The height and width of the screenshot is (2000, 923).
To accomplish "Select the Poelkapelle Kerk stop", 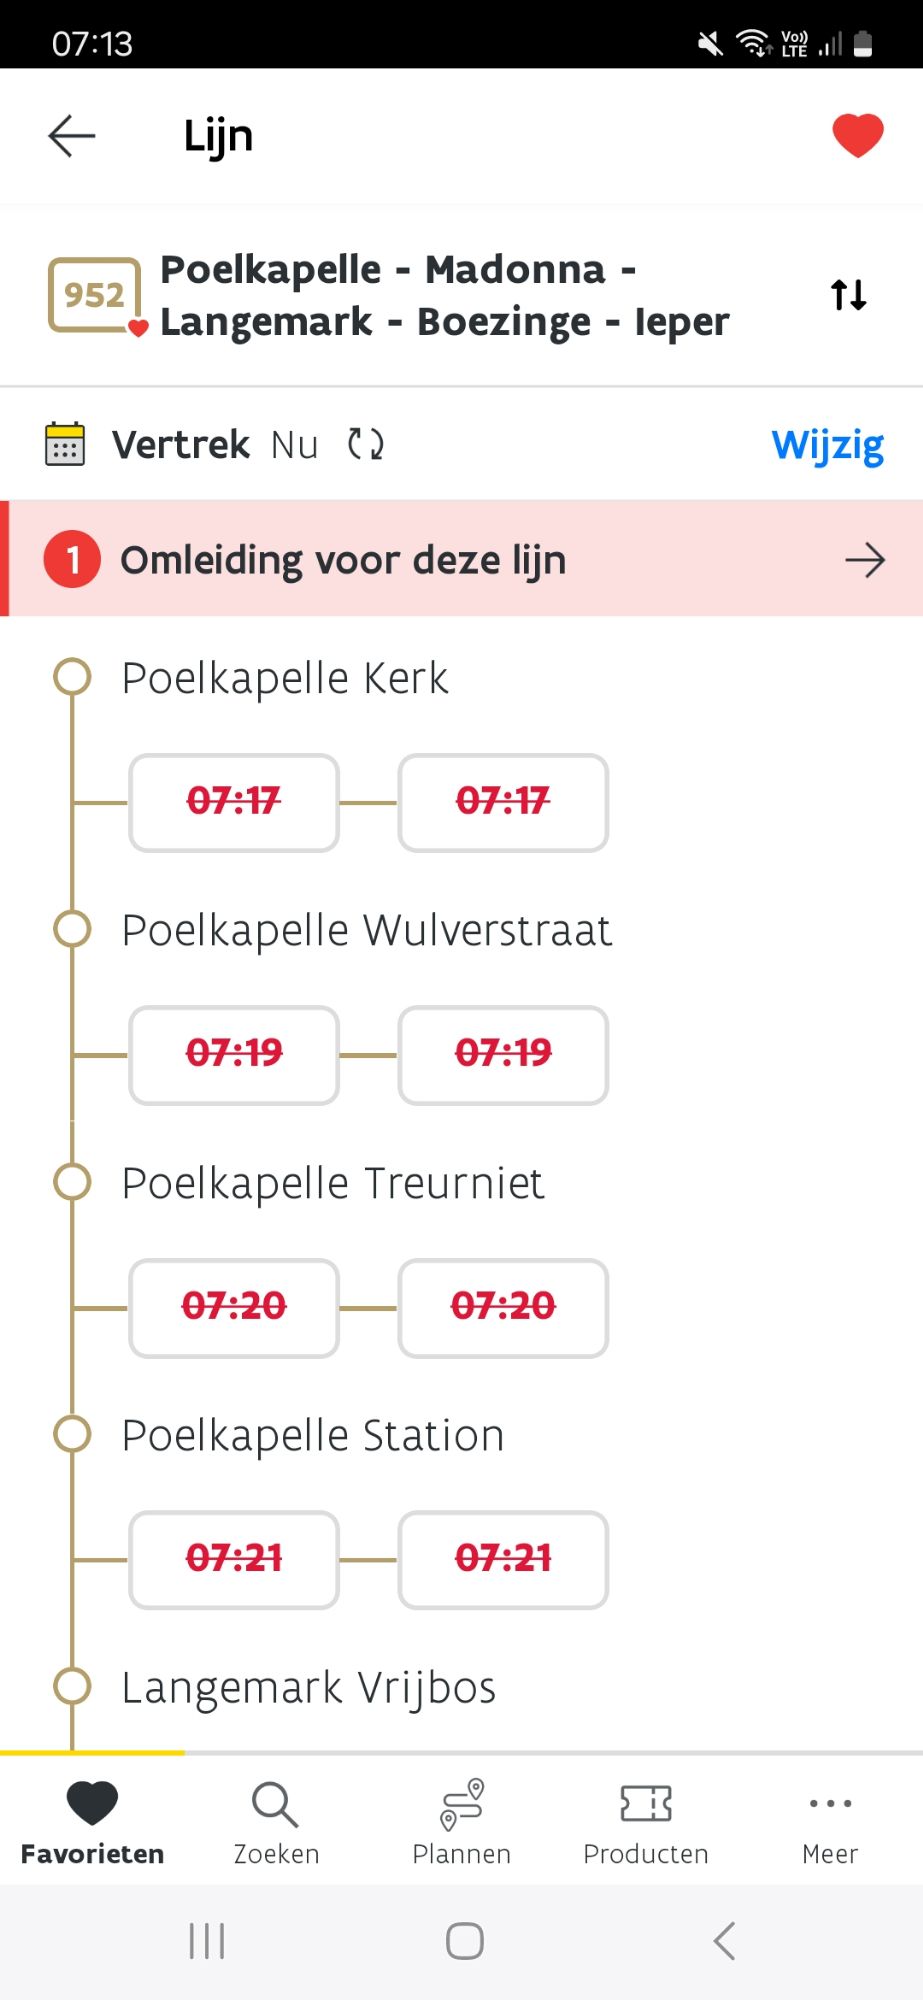I will 285,678.
